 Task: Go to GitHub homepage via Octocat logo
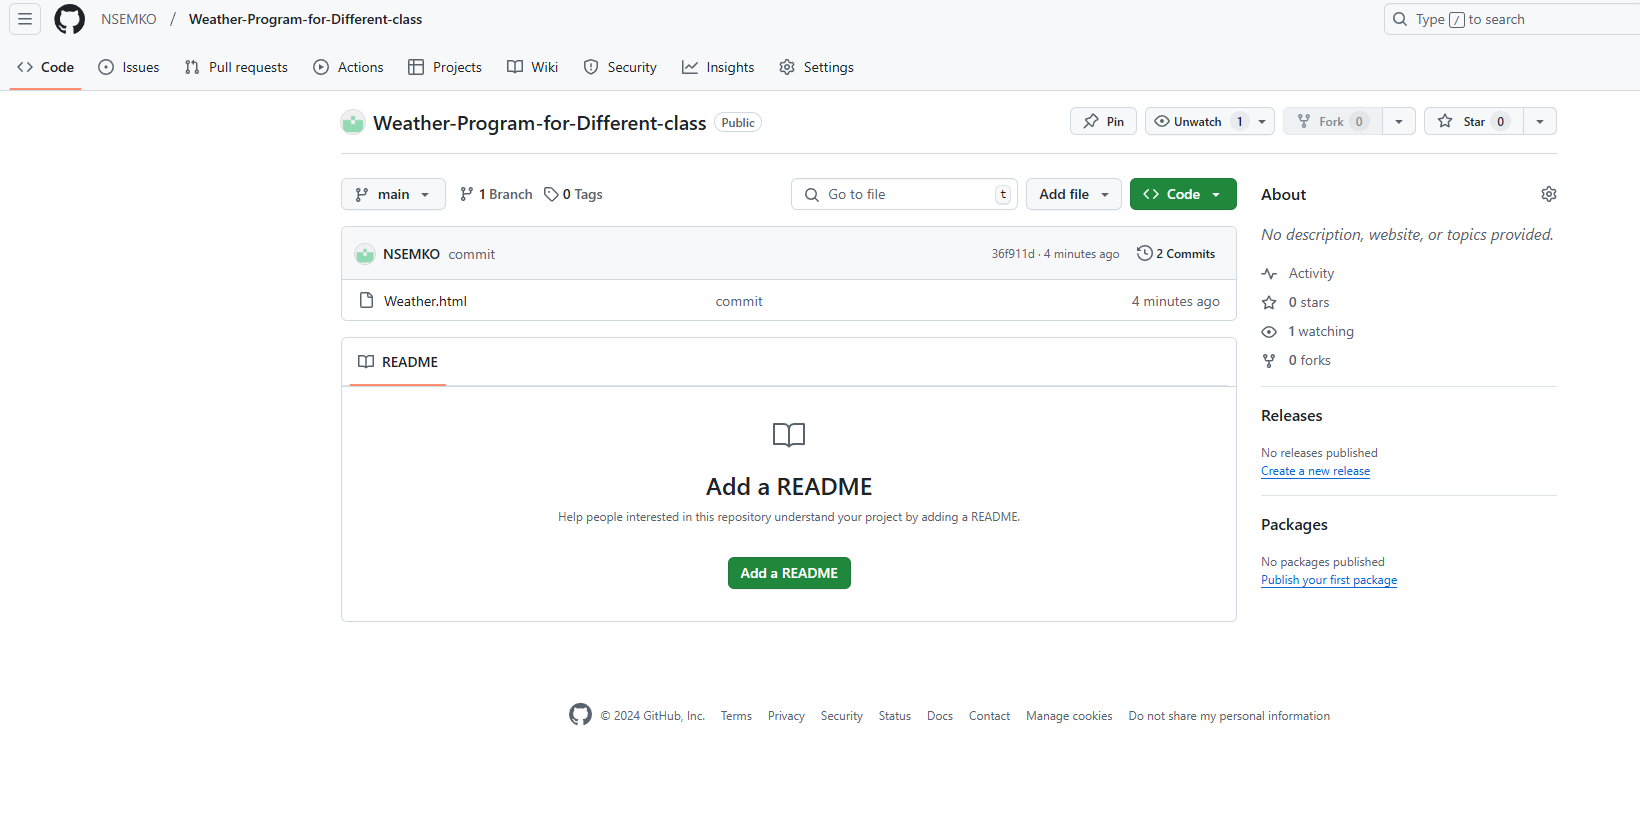point(70,19)
